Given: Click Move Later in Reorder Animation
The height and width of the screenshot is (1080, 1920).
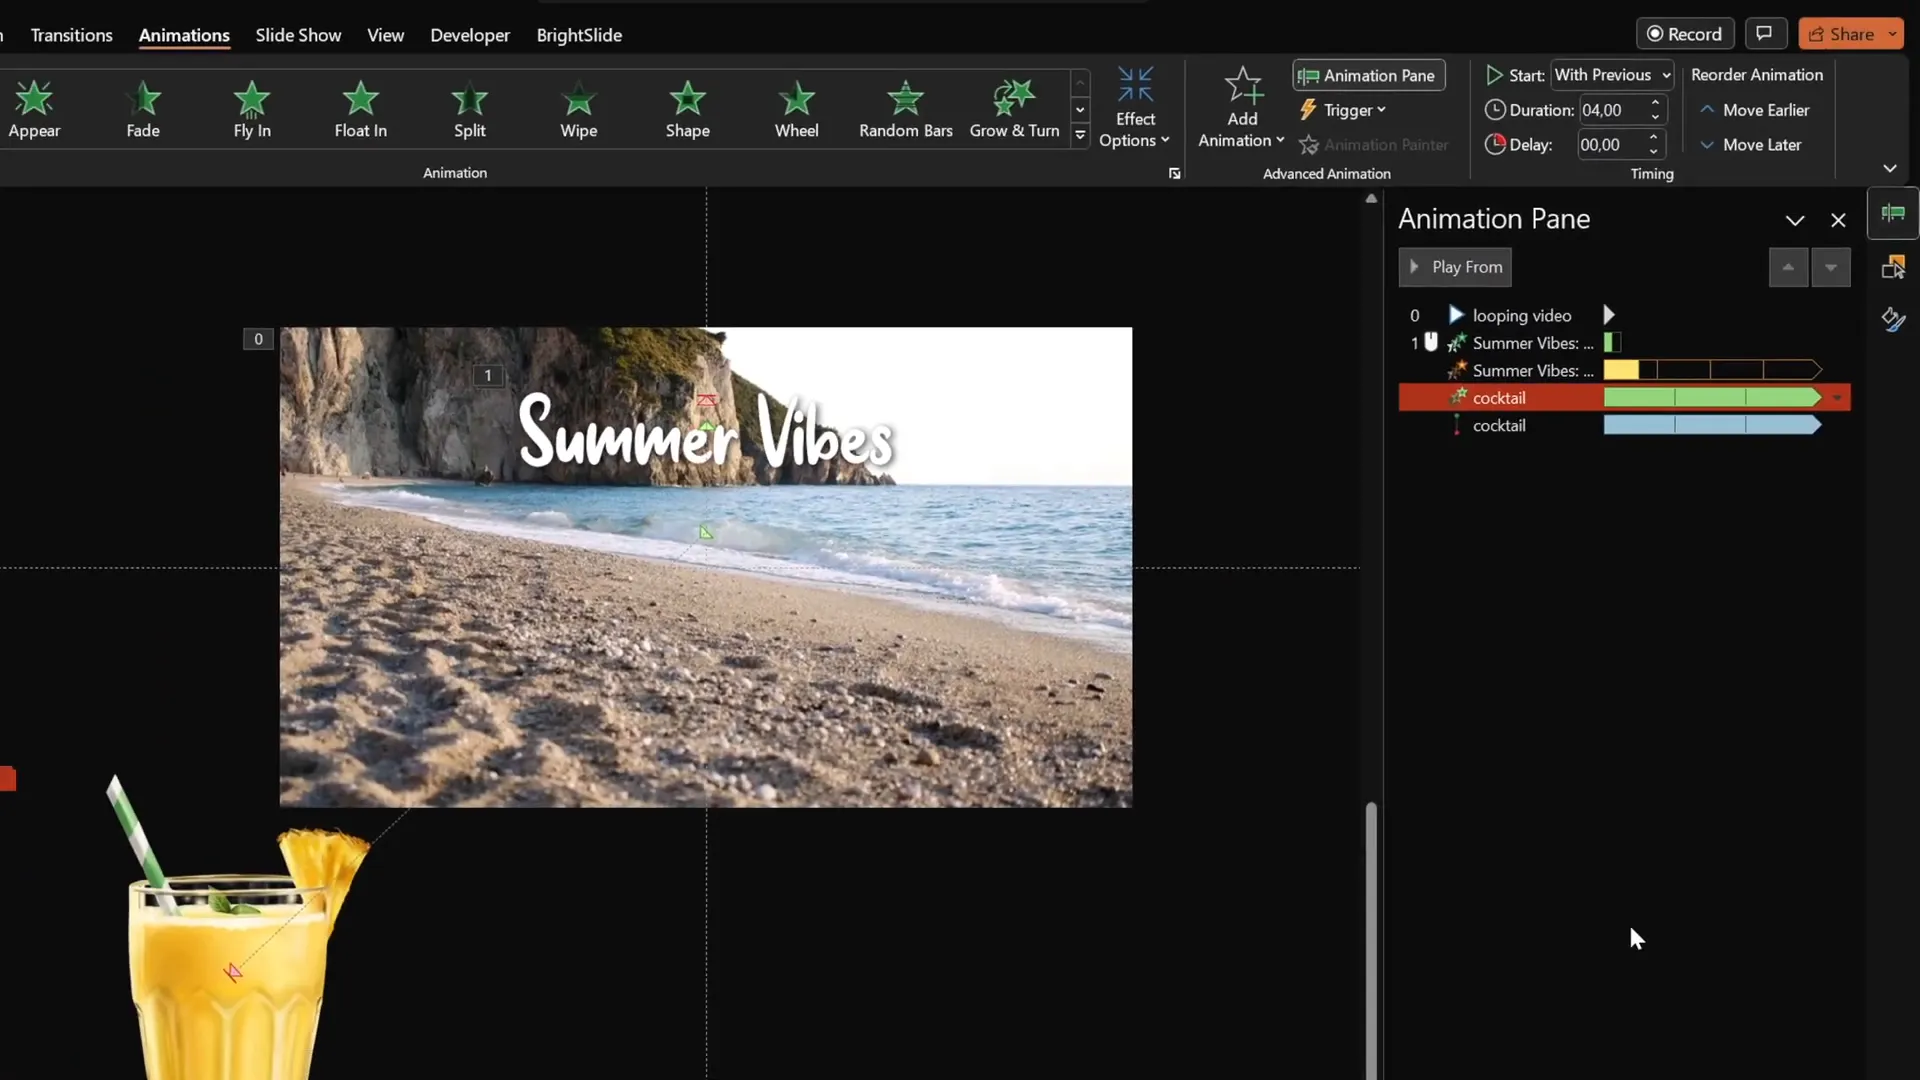Looking at the screenshot, I should pyautogui.click(x=1750, y=145).
